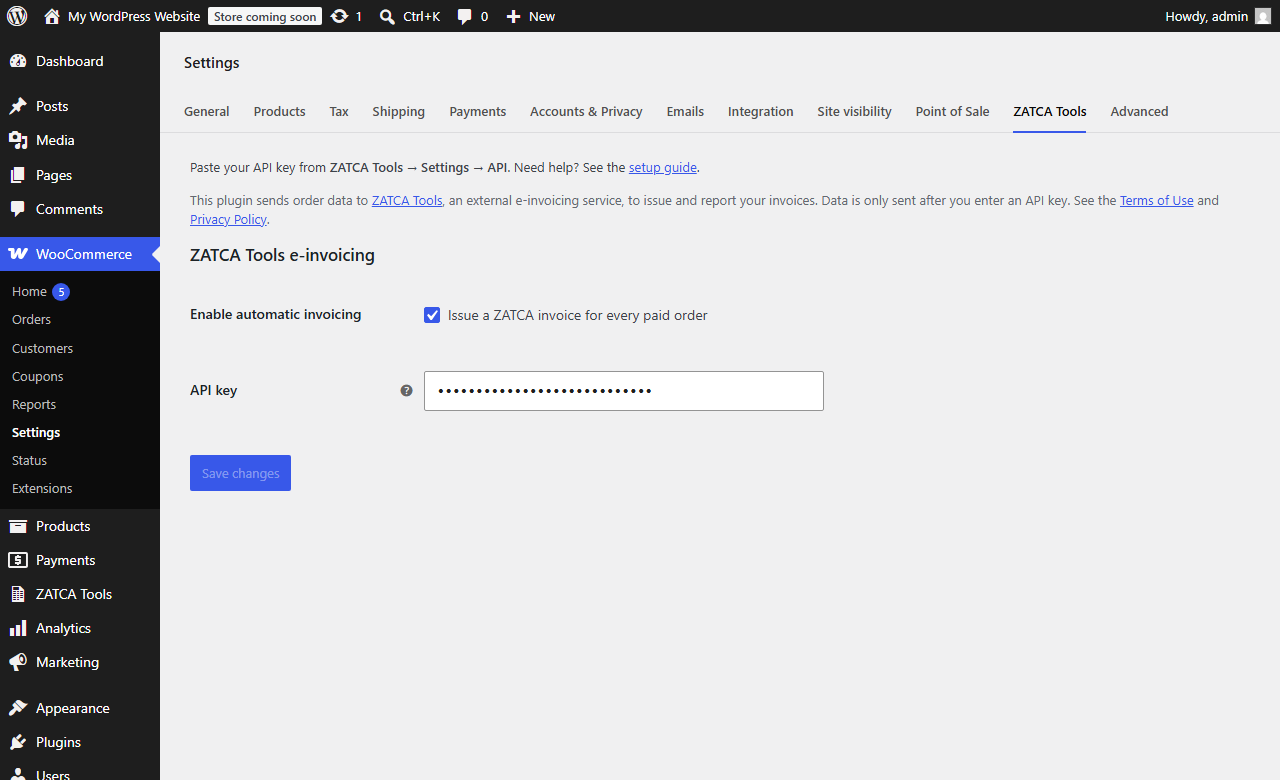Open the Customers submenu item

tap(42, 348)
